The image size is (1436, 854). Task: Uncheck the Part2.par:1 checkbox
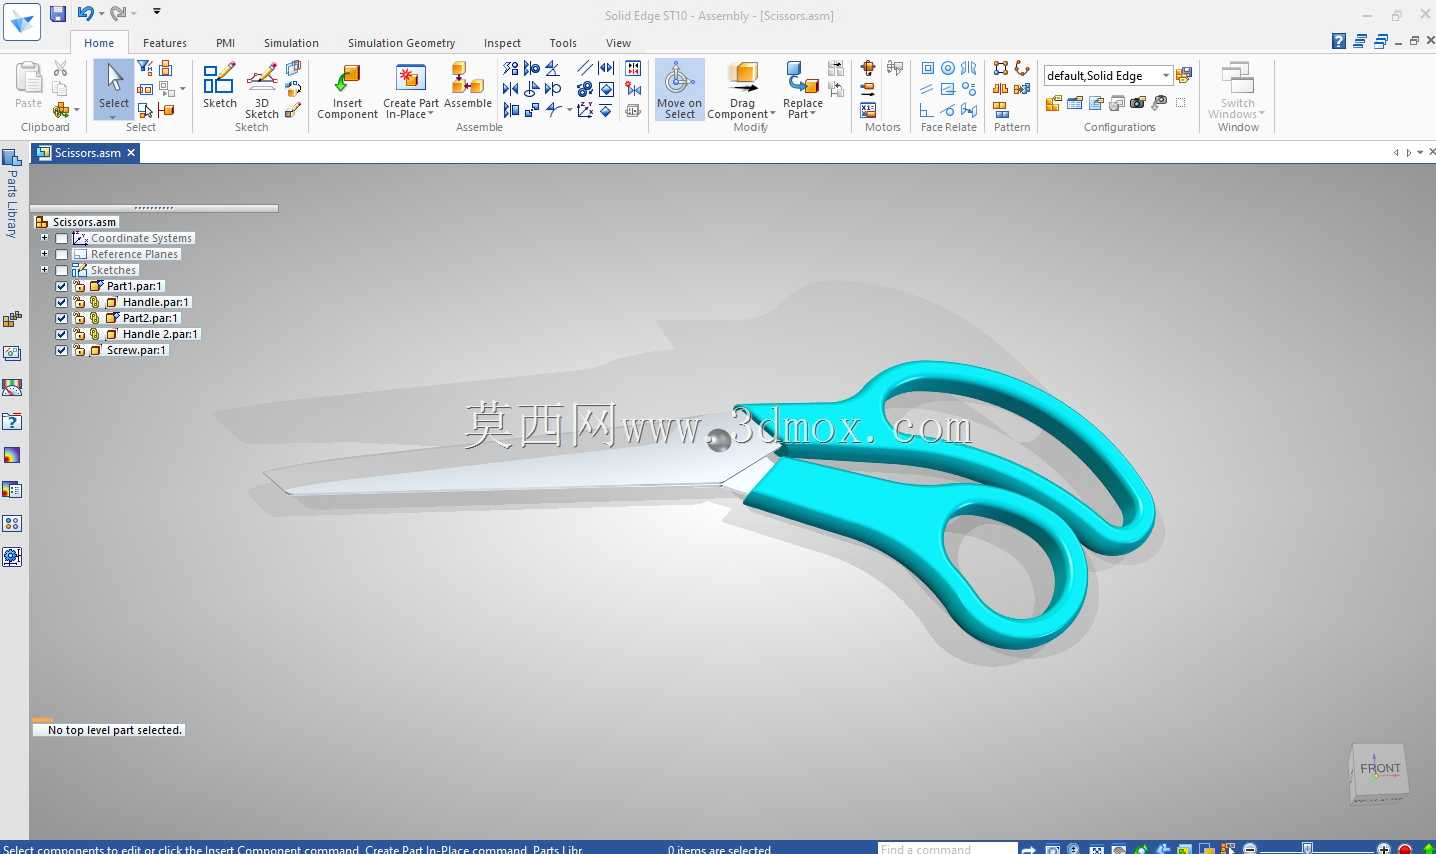pos(62,318)
